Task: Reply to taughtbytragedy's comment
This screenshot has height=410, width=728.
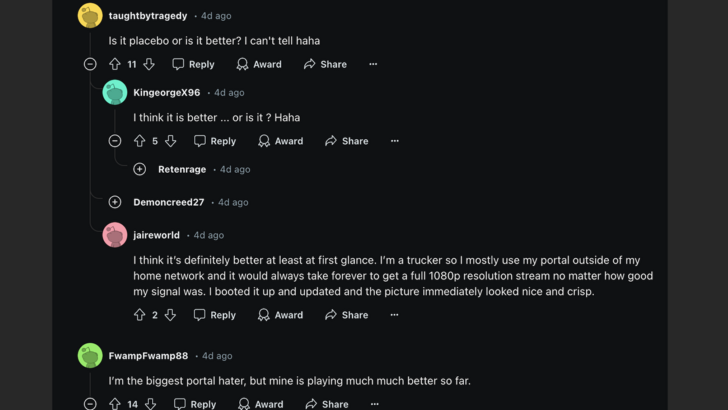Action: (193, 64)
